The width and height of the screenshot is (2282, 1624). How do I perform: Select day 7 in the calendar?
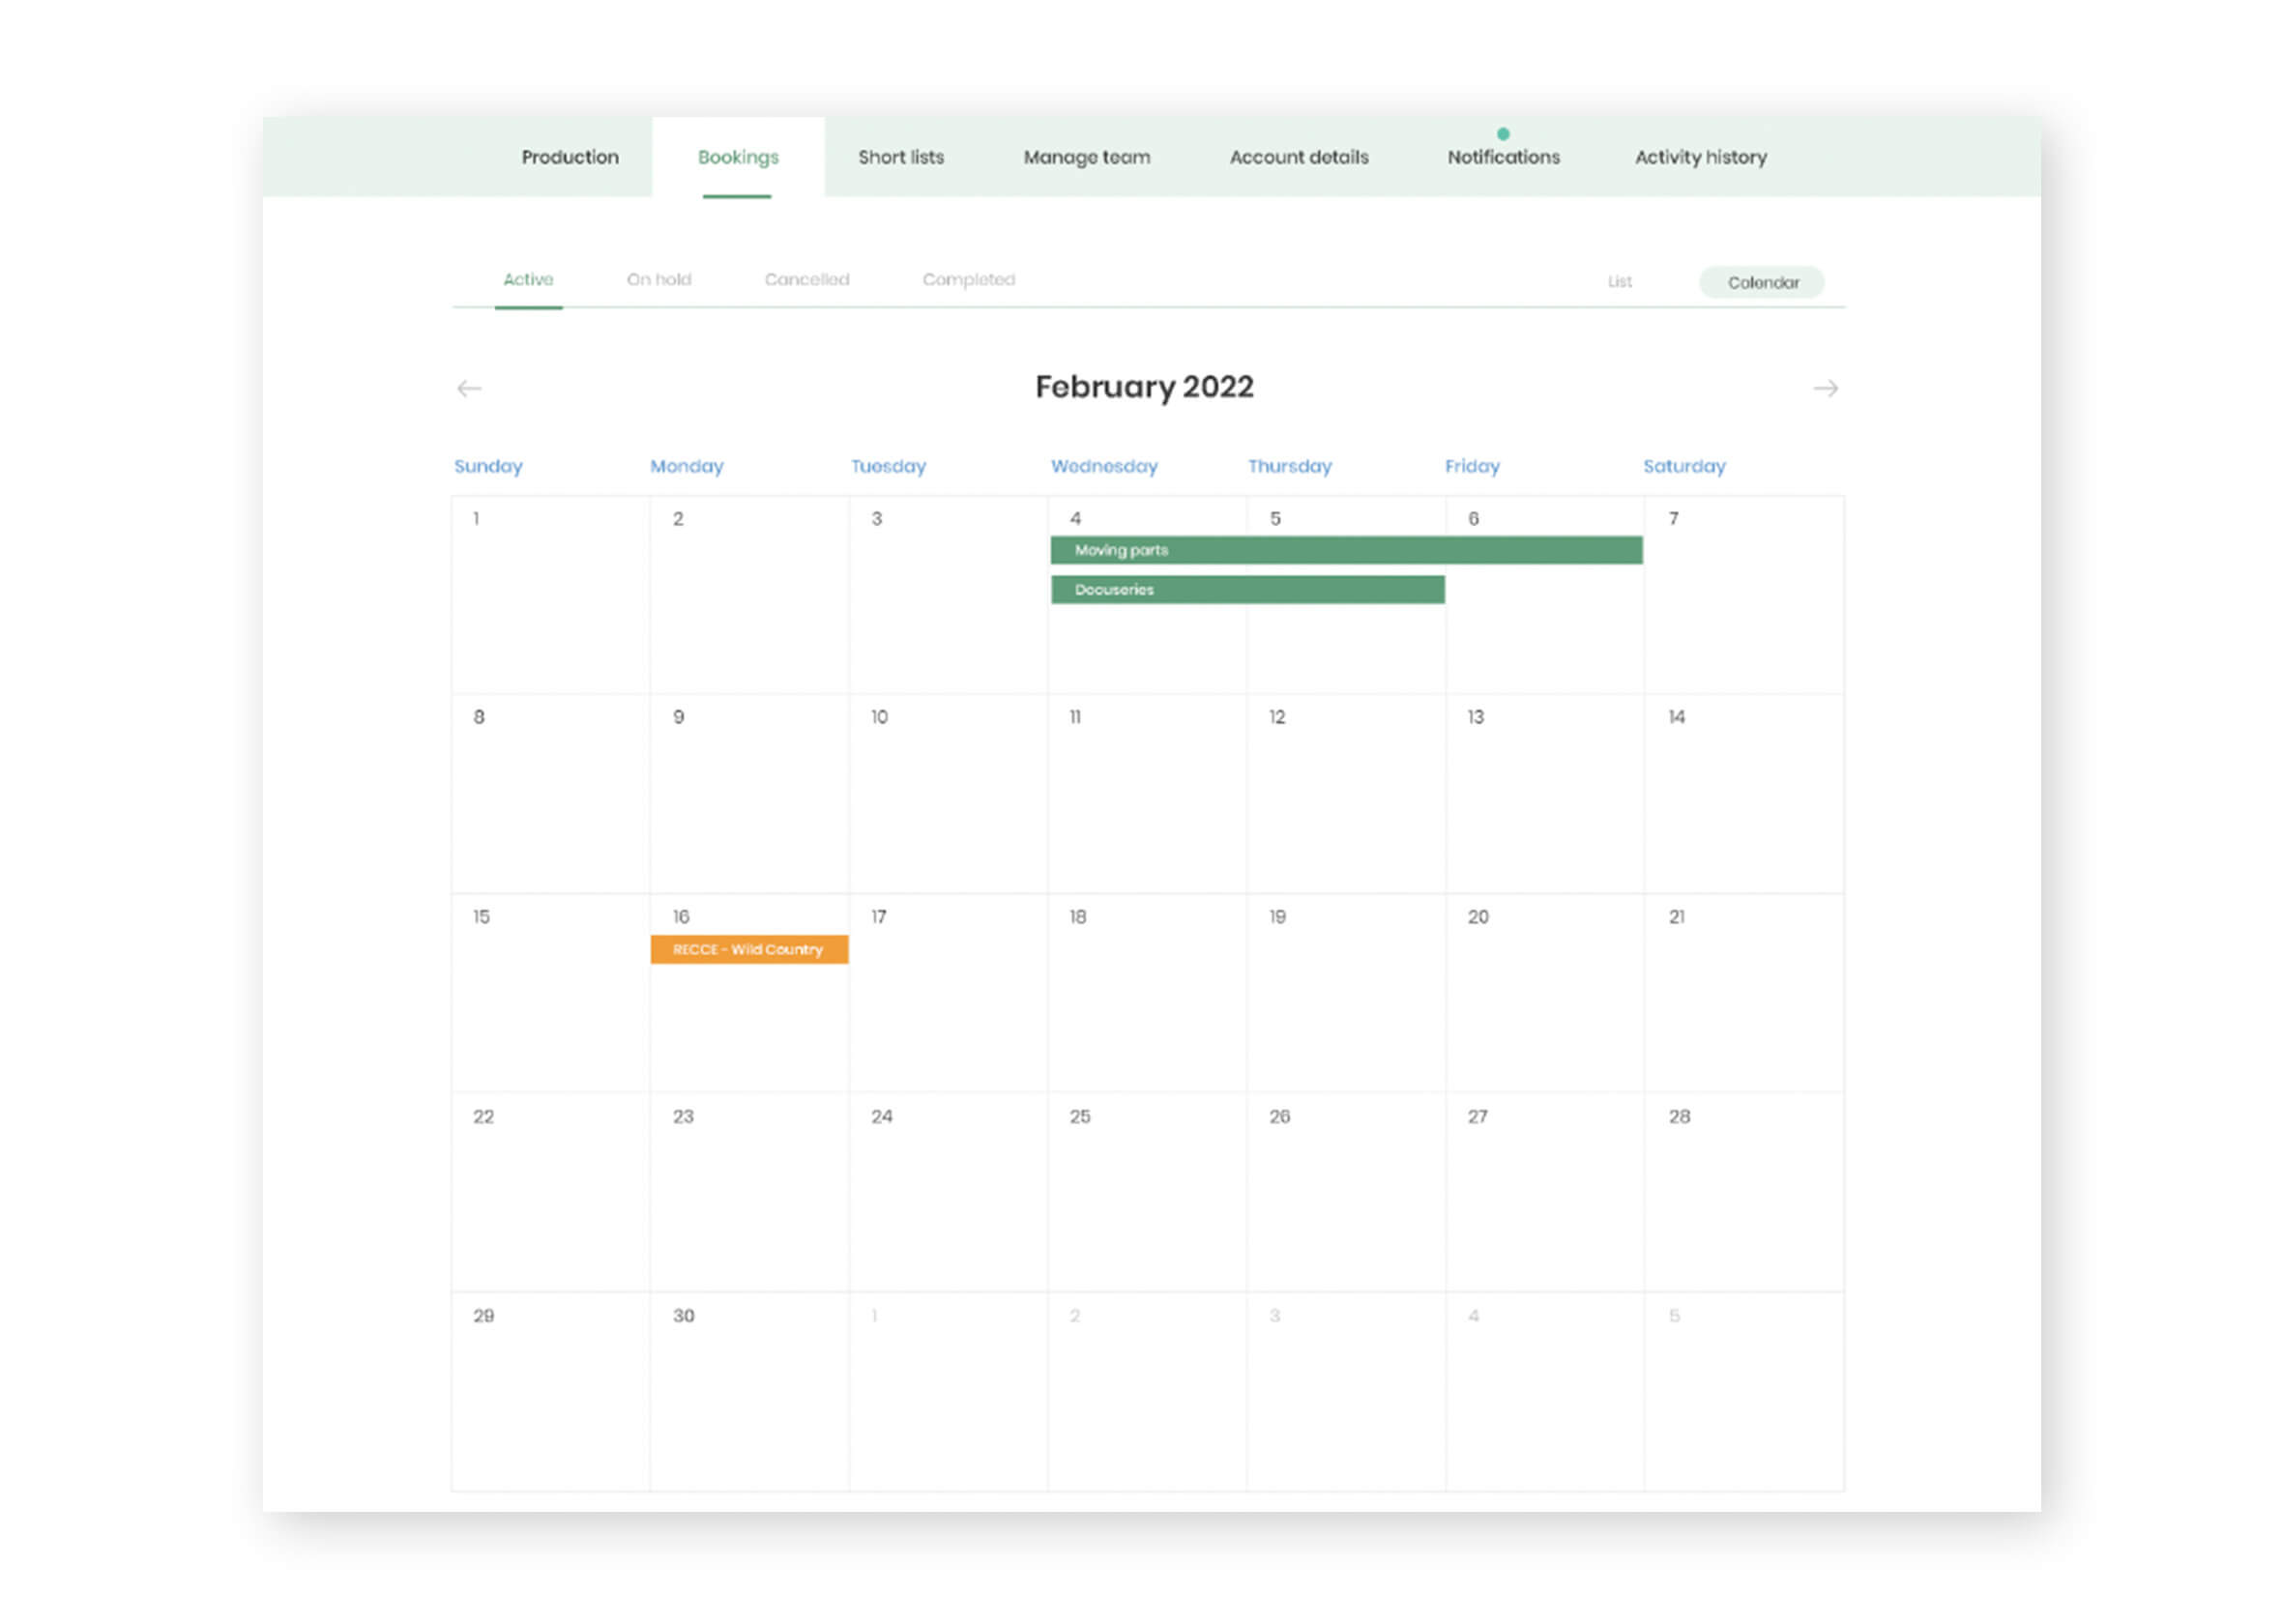(x=1743, y=594)
